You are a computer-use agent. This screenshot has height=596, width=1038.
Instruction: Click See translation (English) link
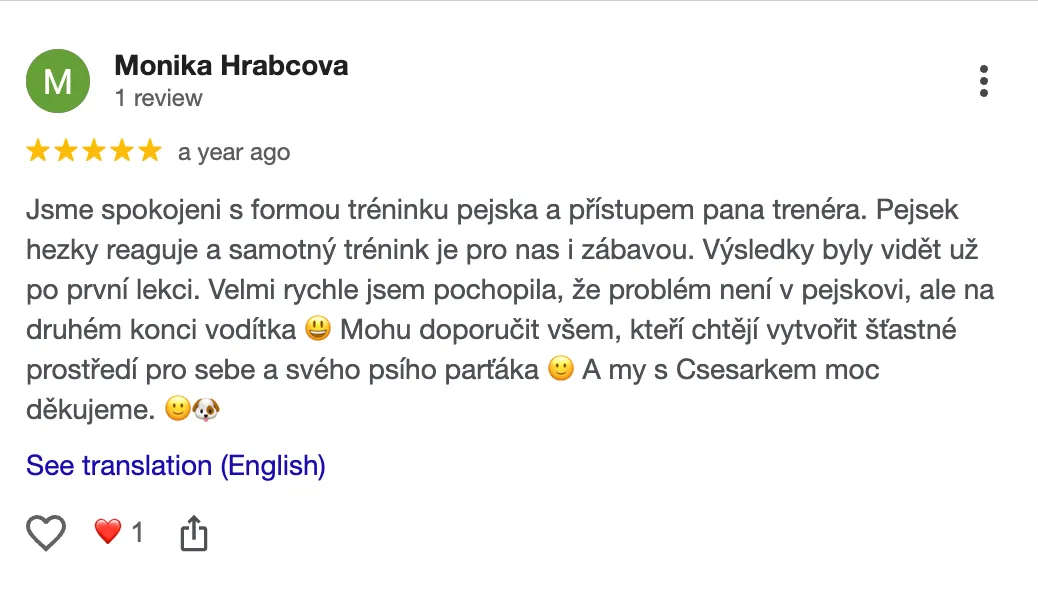pyautogui.click(x=176, y=465)
